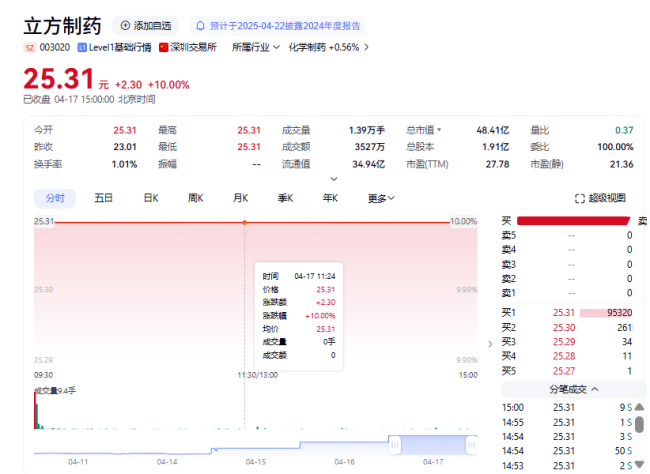Click the Level1 quote badge icon
Screen dimensions: 650x474
pyautogui.click(x=82, y=48)
